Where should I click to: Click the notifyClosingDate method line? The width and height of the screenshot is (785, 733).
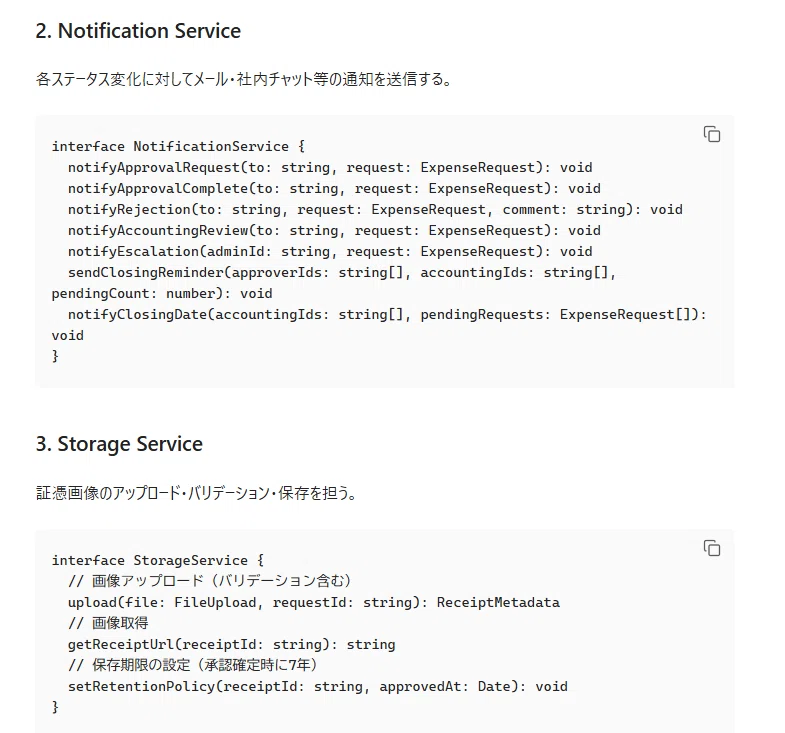tap(379, 325)
